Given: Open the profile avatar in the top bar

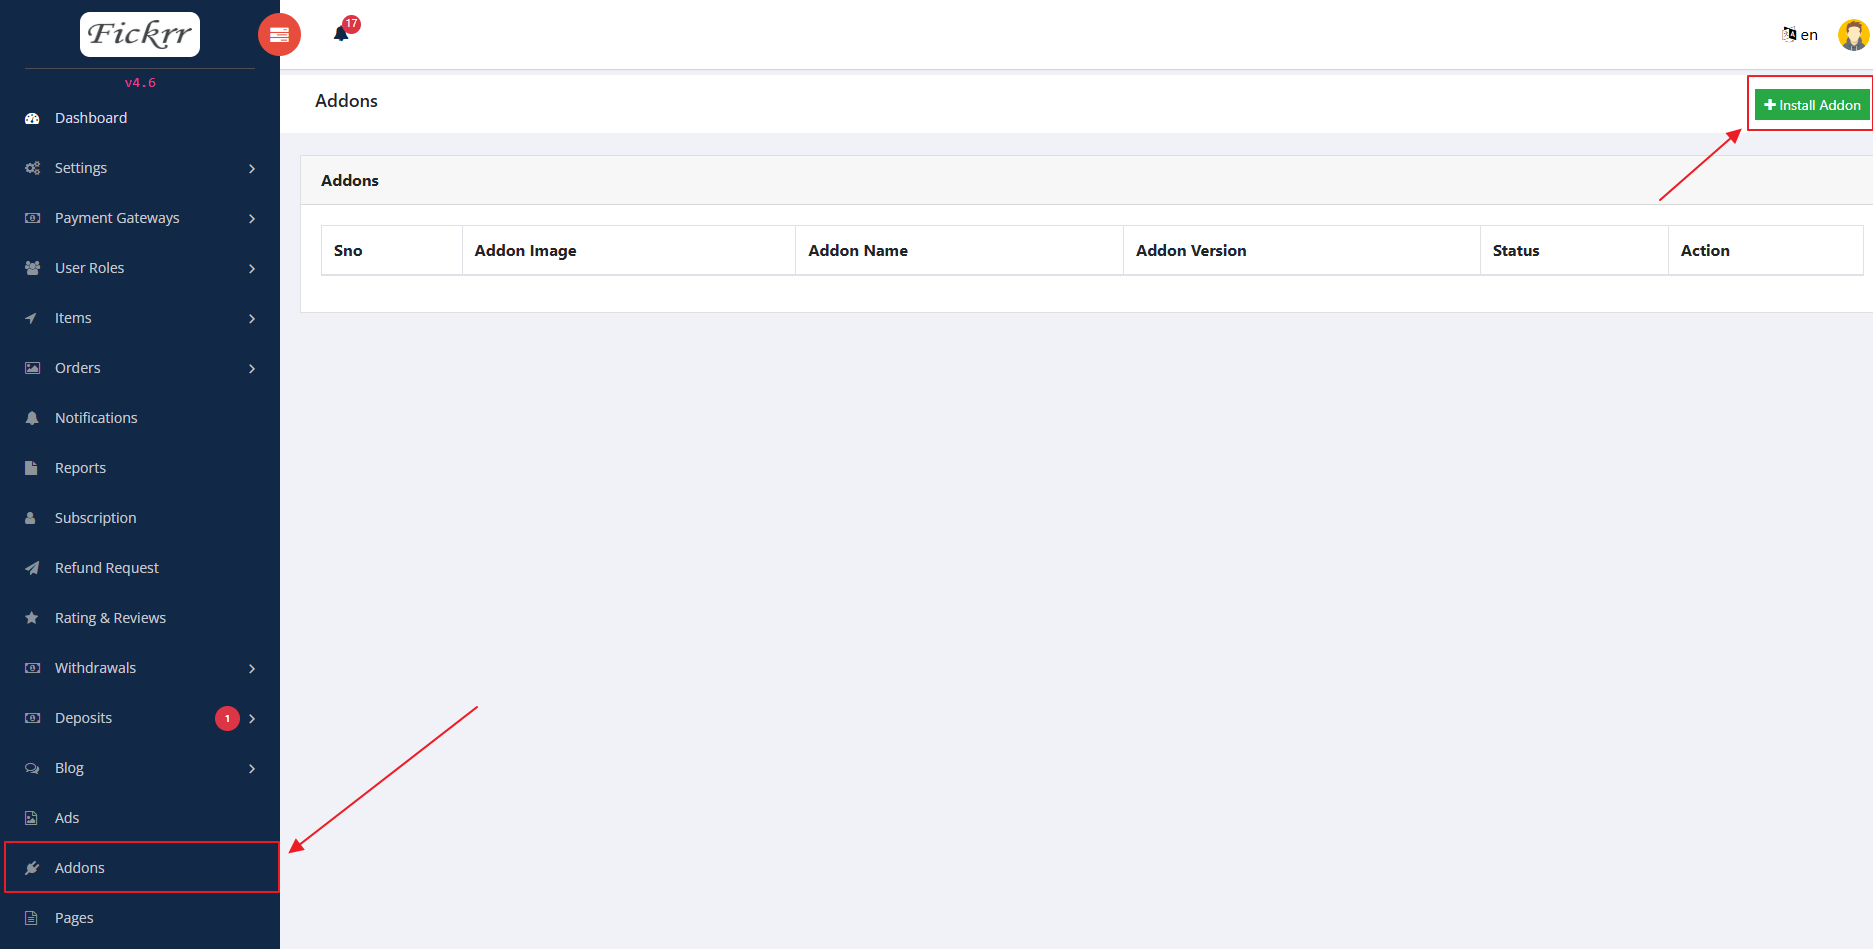Looking at the screenshot, I should click(x=1853, y=33).
